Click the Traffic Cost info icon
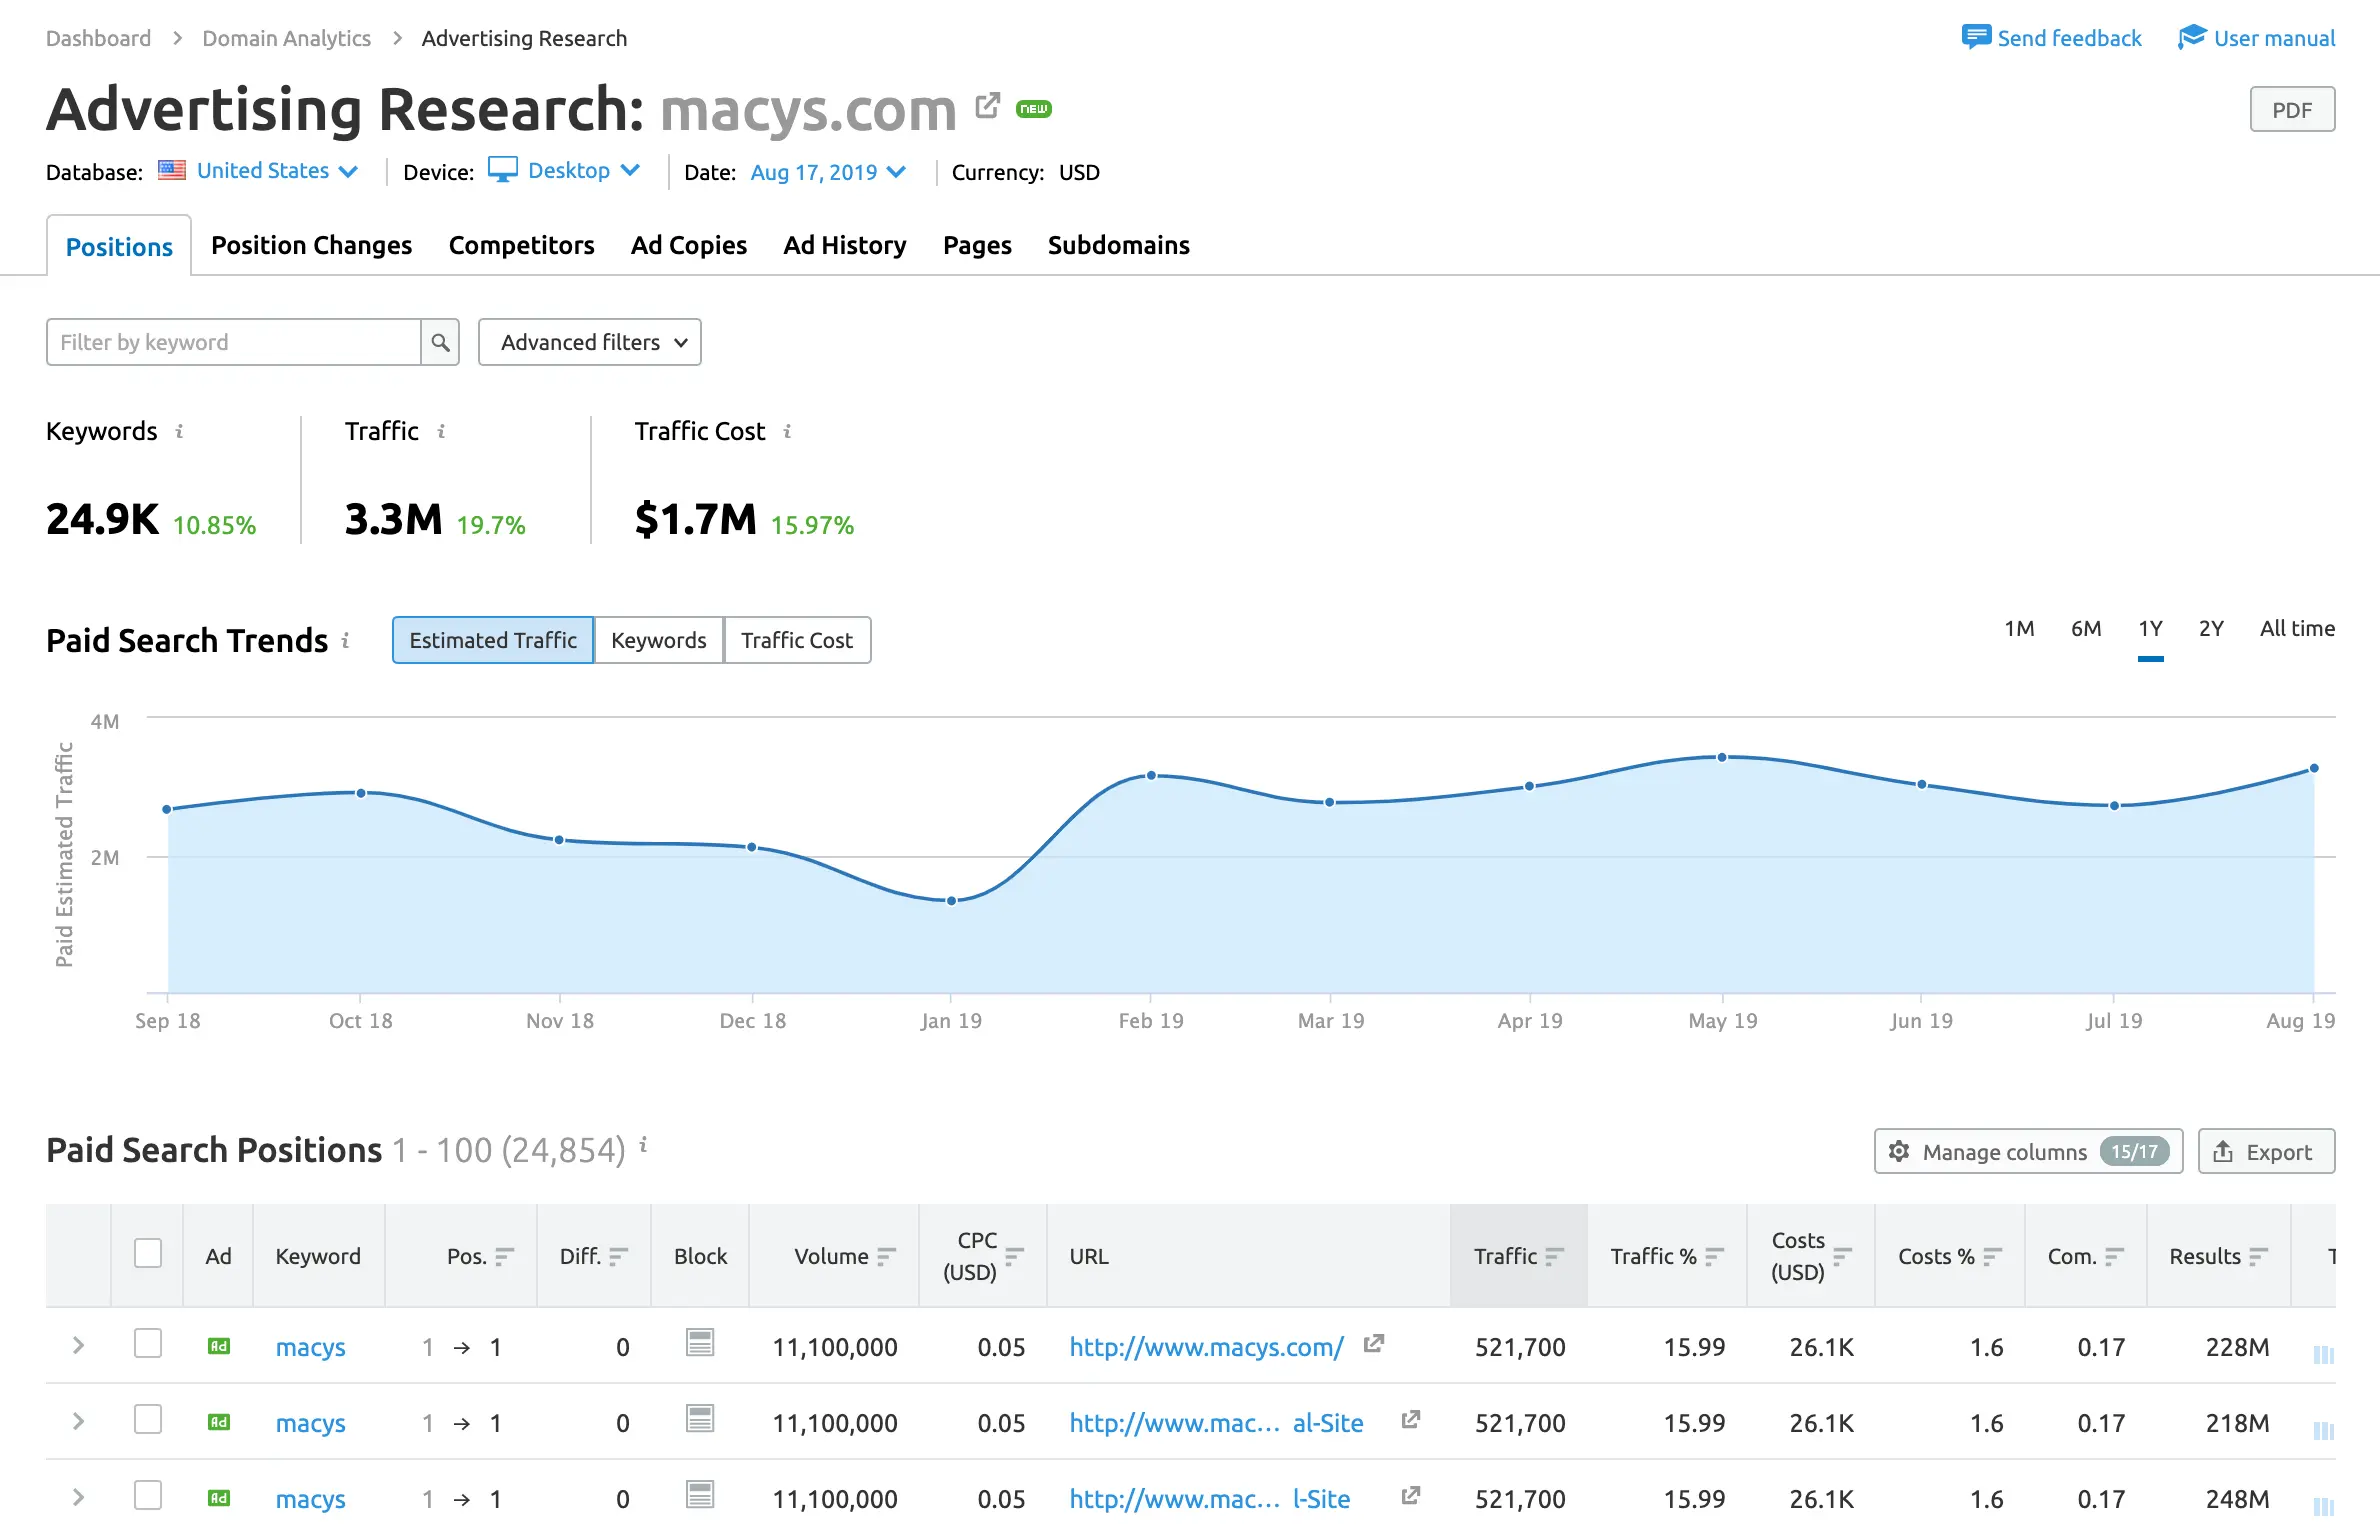The width and height of the screenshot is (2380, 1532). click(788, 431)
